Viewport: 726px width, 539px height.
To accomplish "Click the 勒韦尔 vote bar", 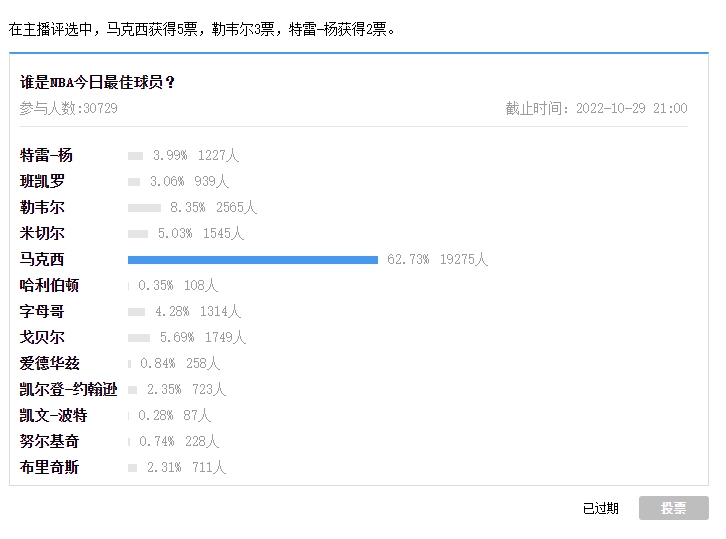I will click(x=144, y=208).
